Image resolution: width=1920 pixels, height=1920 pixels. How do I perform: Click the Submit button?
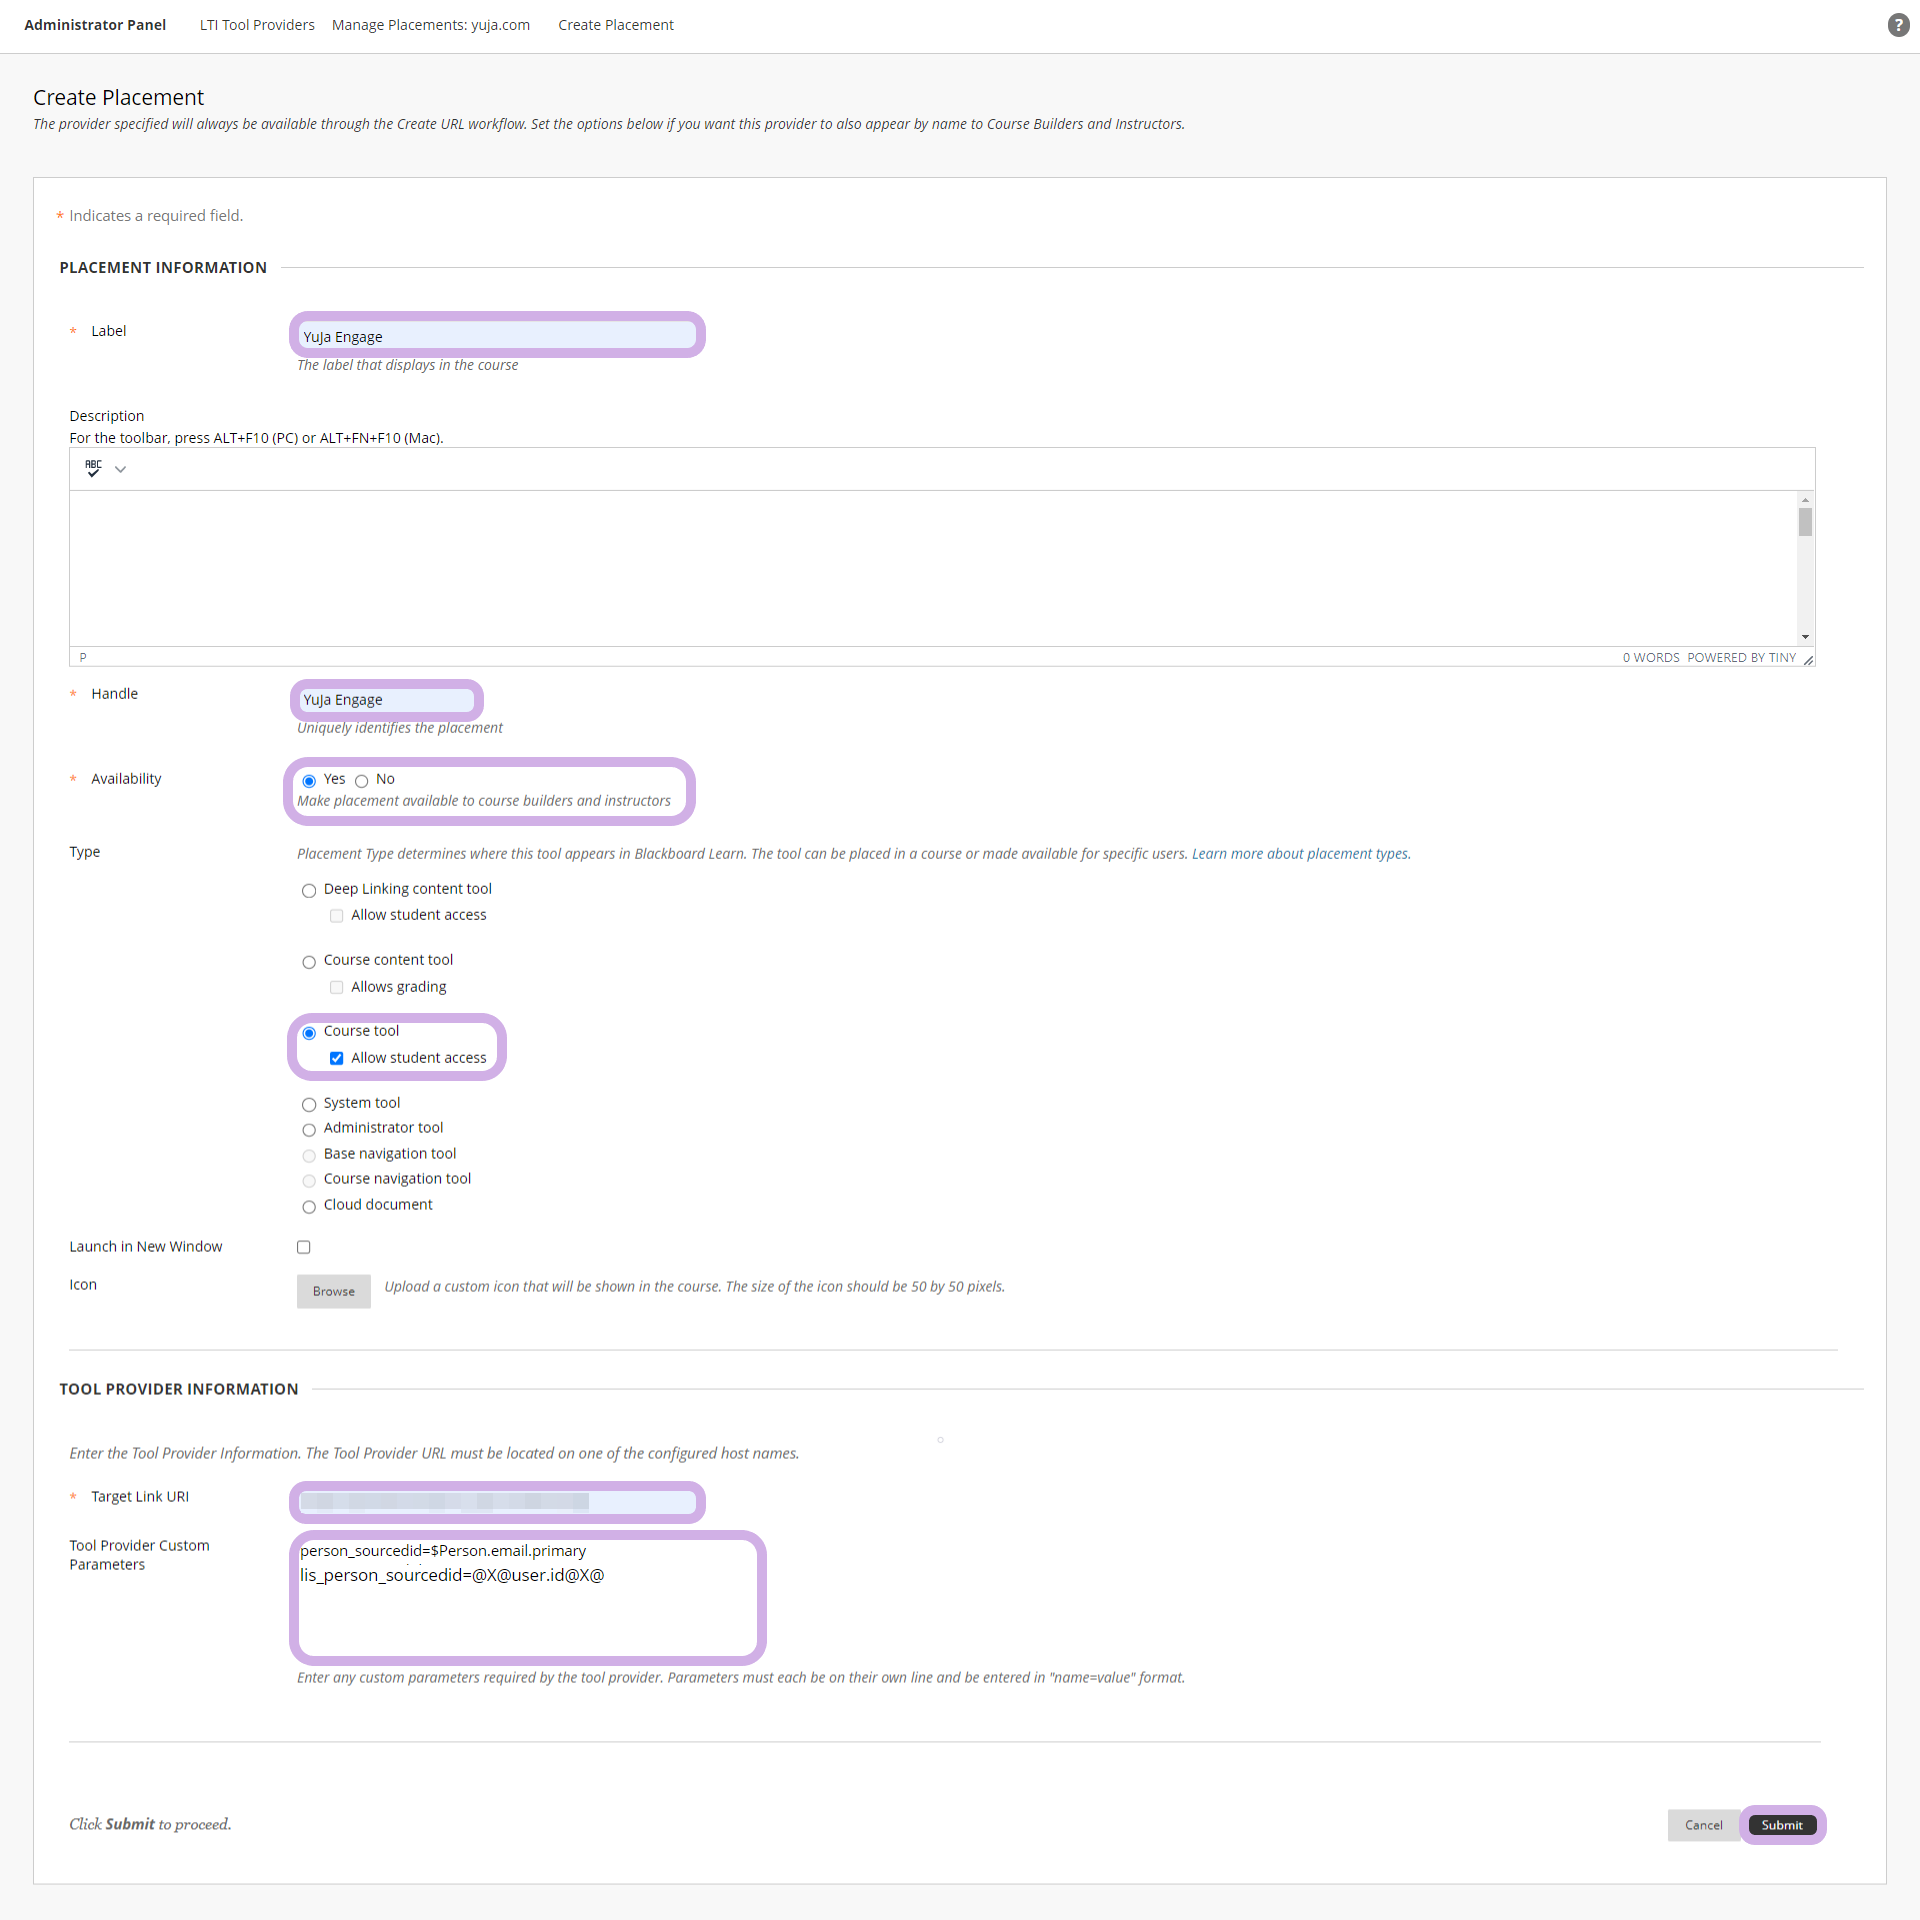[x=1782, y=1825]
